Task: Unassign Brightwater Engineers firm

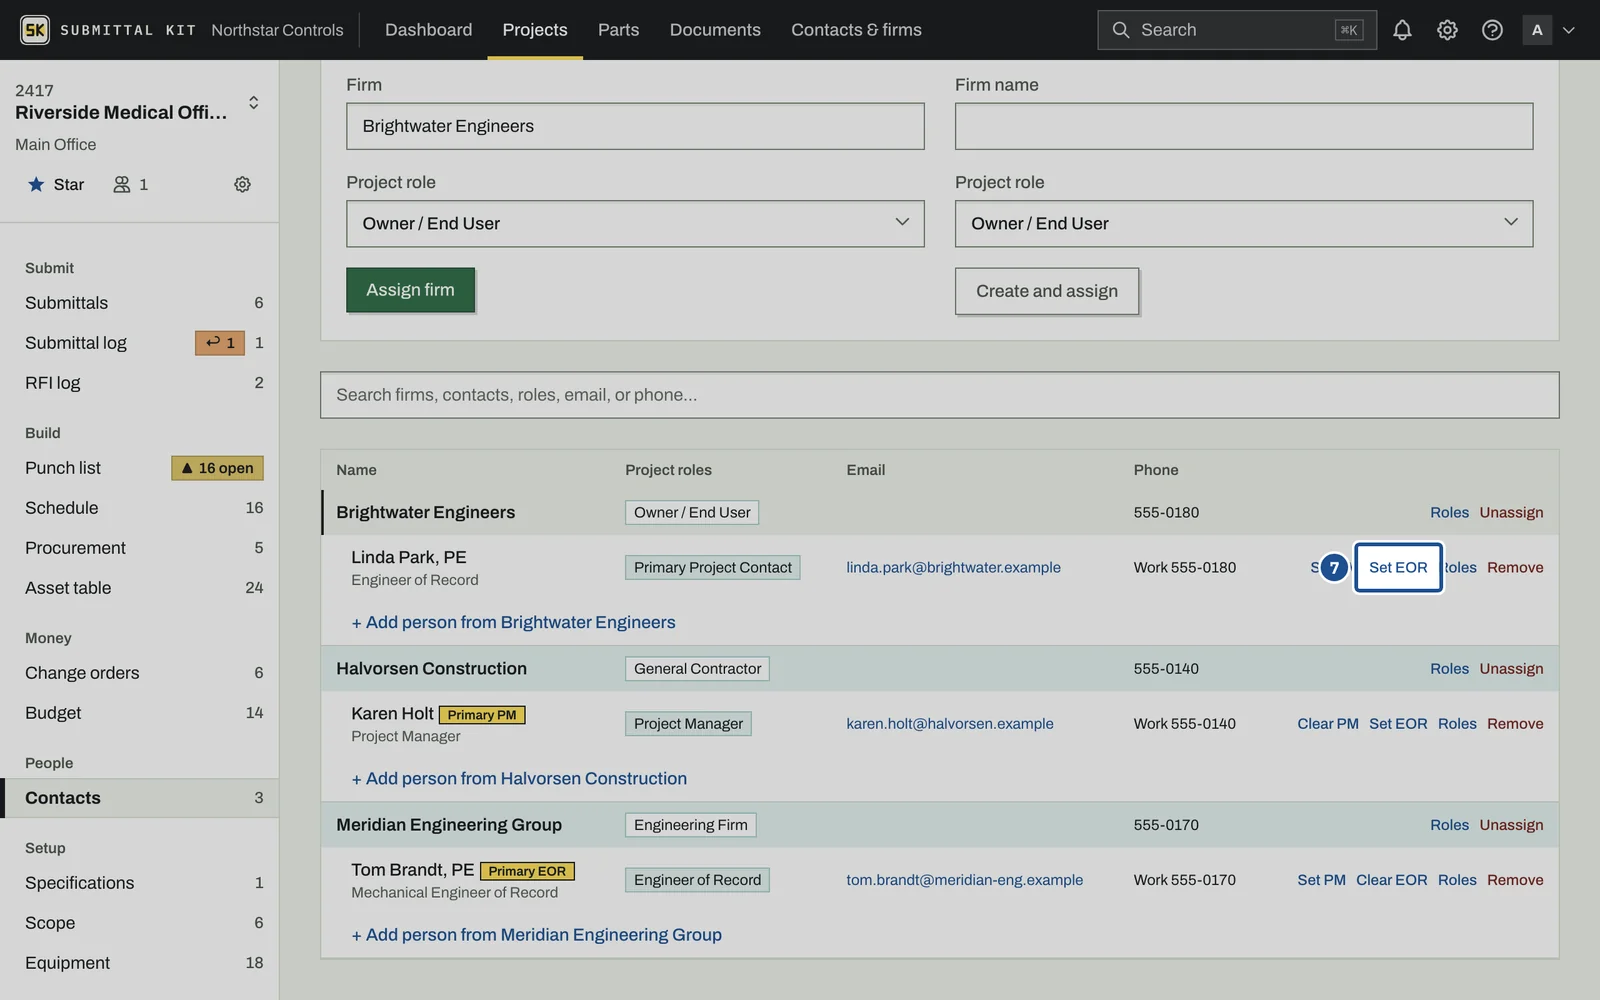Action: pos(1511,512)
